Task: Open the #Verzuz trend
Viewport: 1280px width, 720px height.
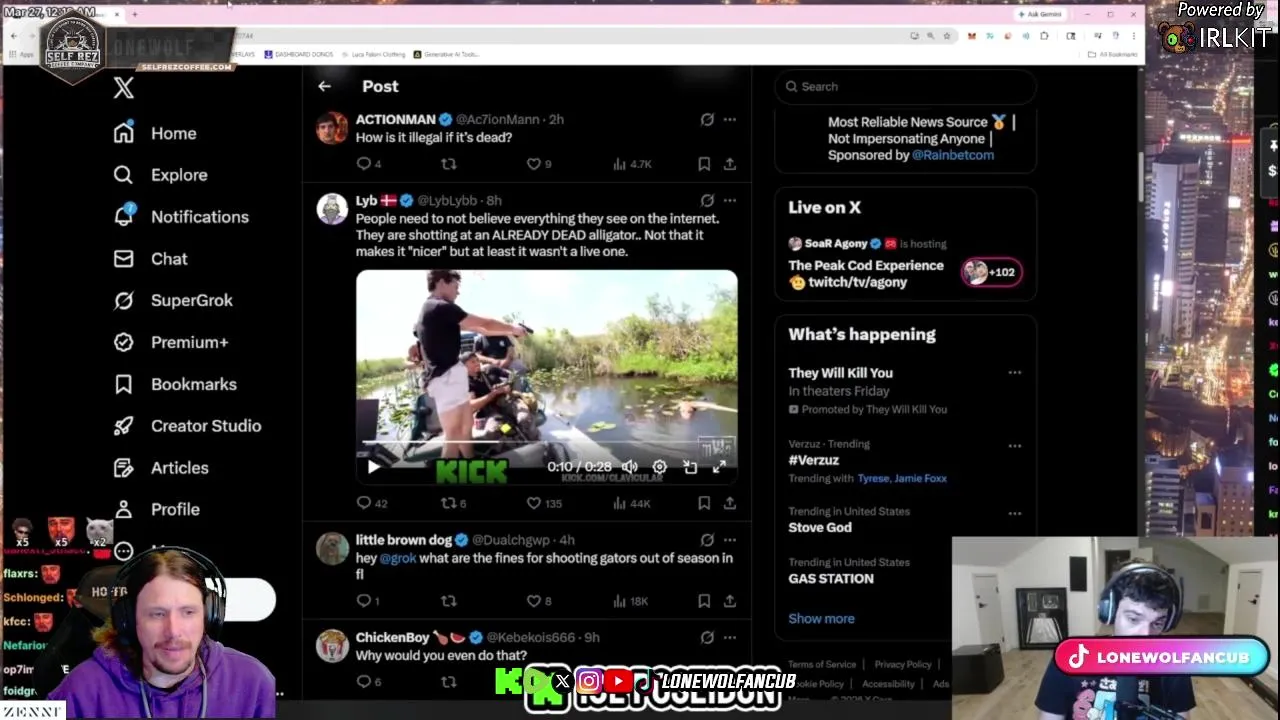Action: point(814,461)
